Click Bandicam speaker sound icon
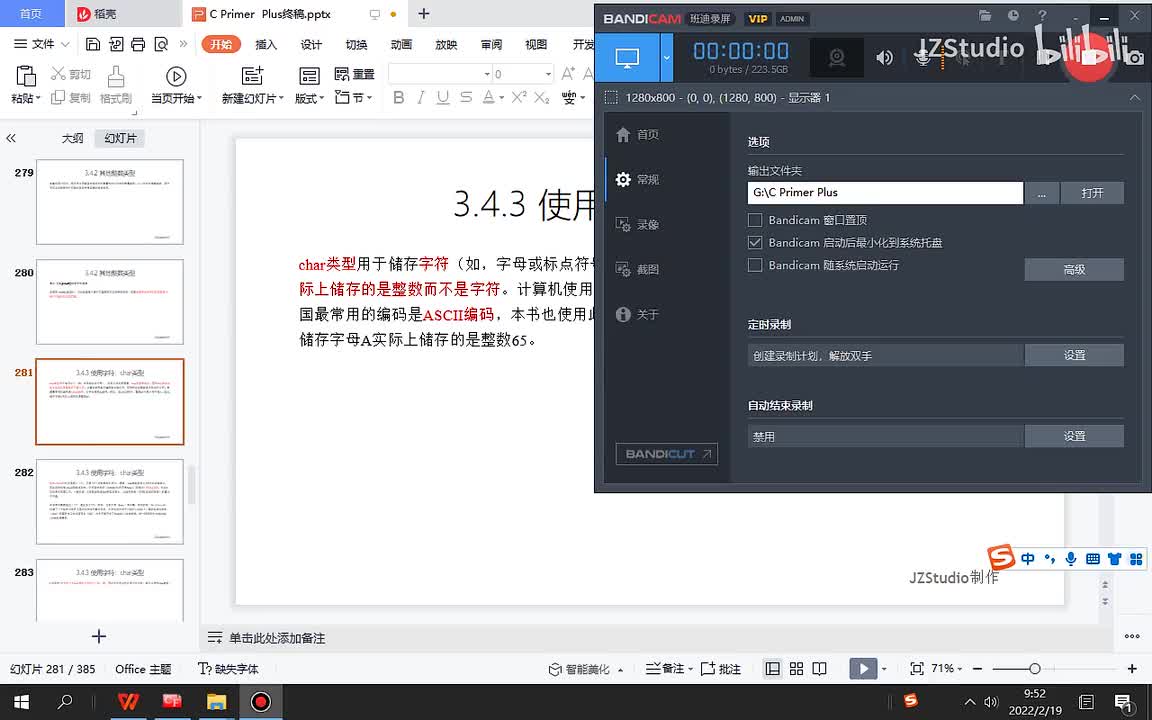Screen dimensions: 1152x720 click(885, 57)
